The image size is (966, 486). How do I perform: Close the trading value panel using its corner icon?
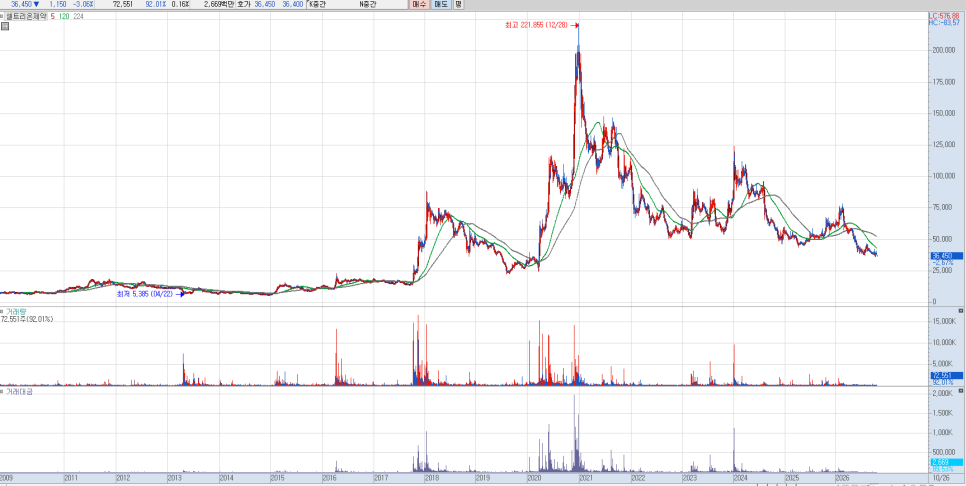tap(960, 391)
